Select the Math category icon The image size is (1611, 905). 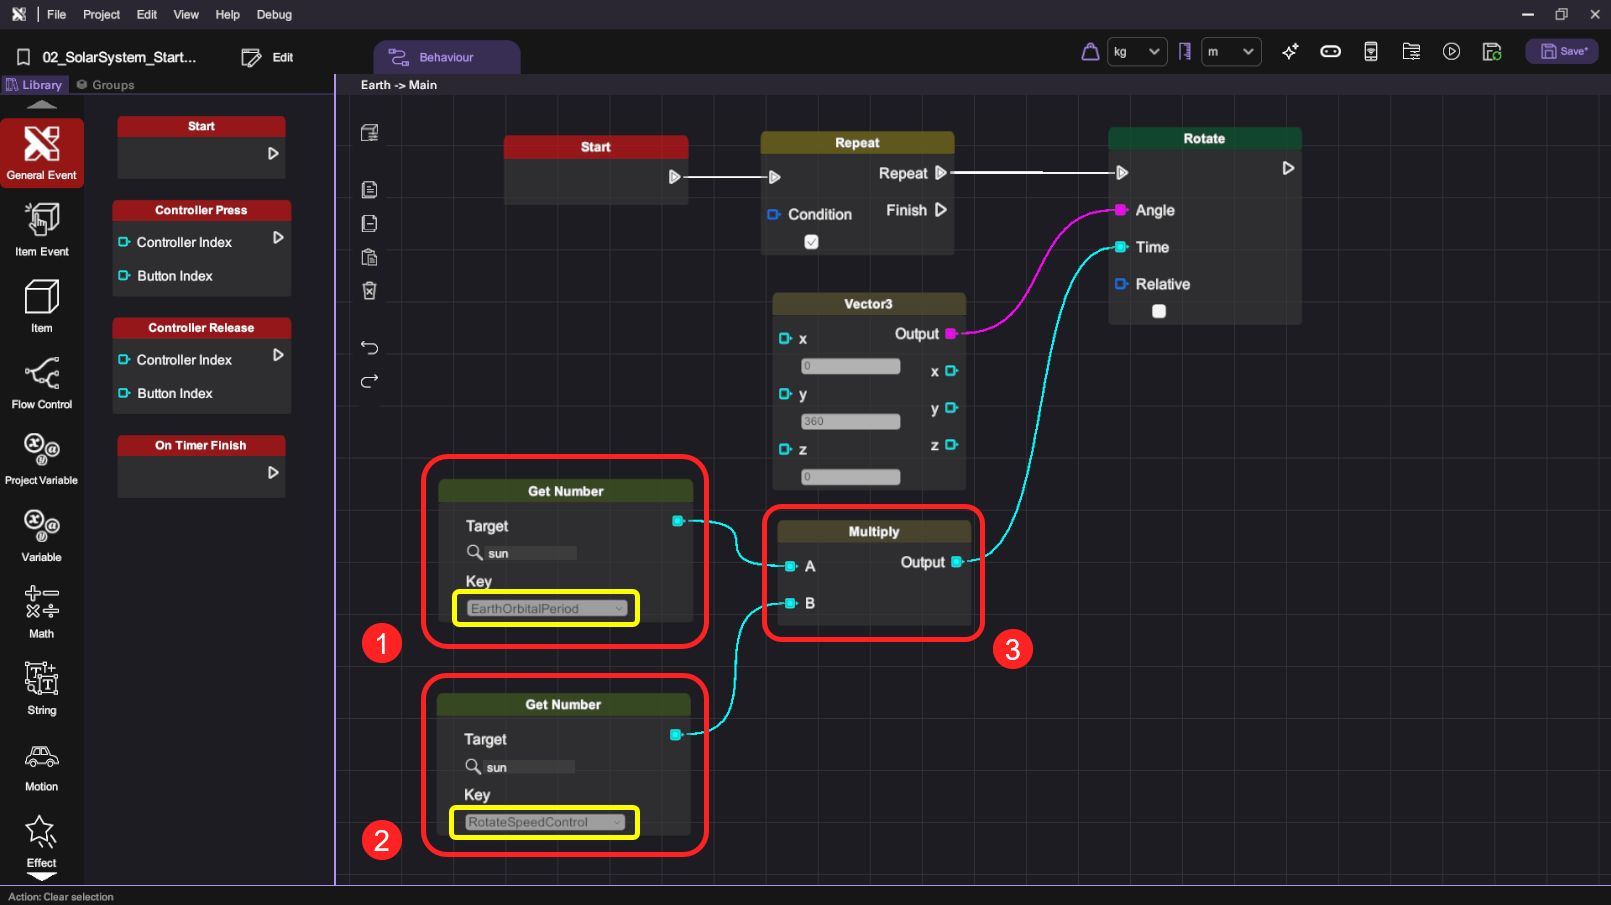click(x=41, y=610)
